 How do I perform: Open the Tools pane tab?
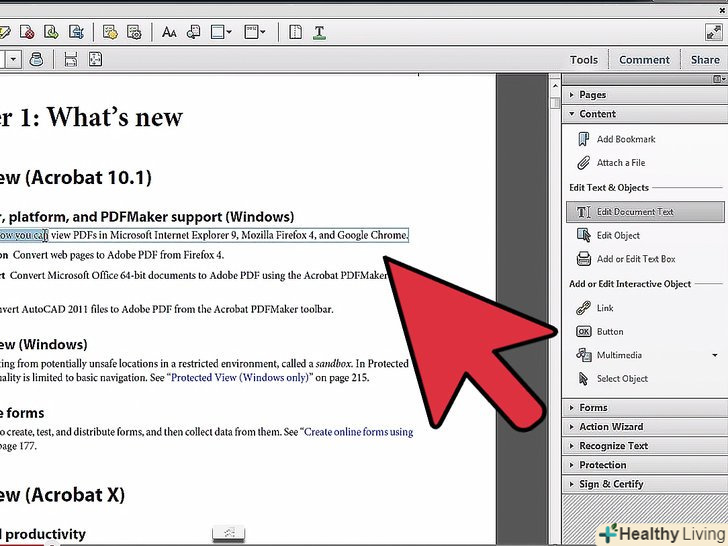coord(584,60)
